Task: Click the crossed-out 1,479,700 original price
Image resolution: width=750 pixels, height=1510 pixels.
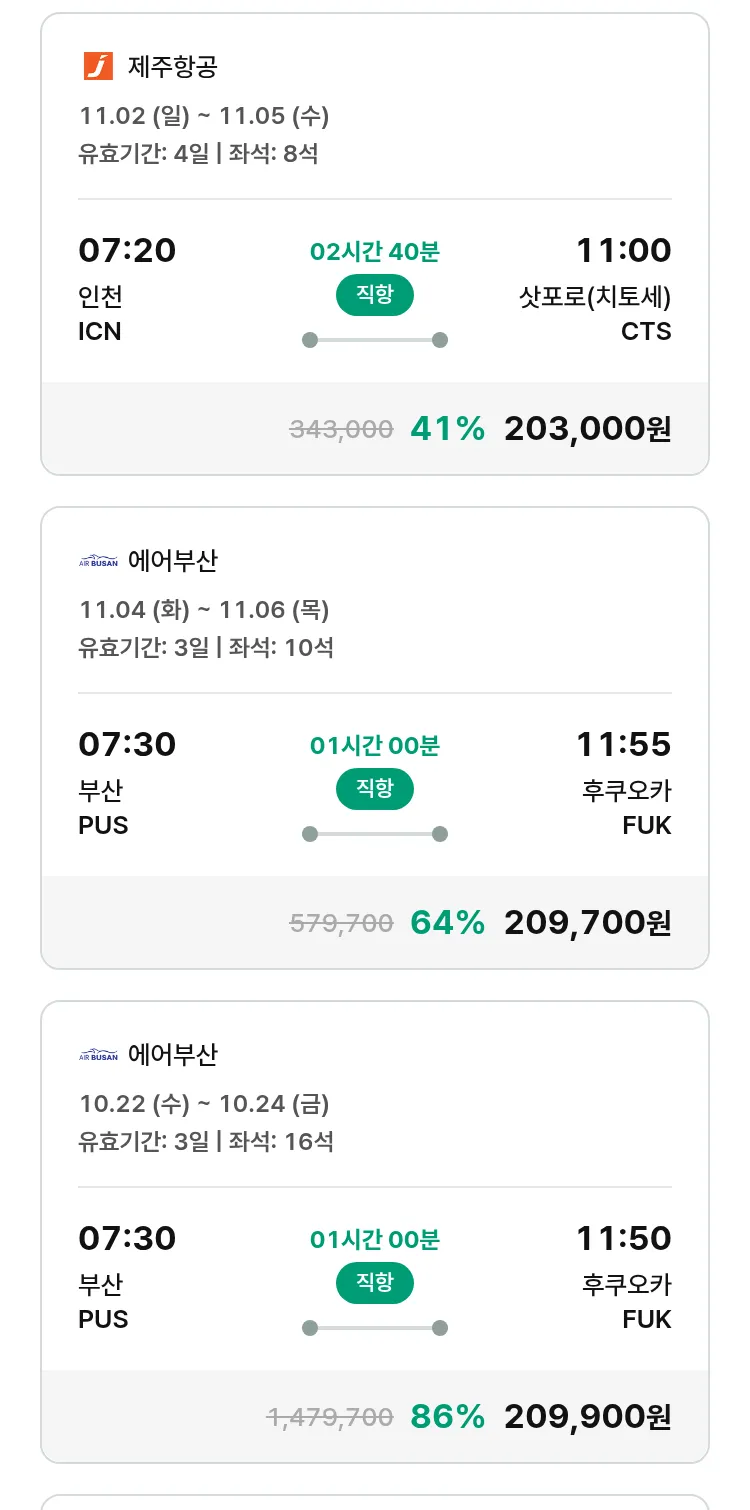Action: coord(329,1417)
